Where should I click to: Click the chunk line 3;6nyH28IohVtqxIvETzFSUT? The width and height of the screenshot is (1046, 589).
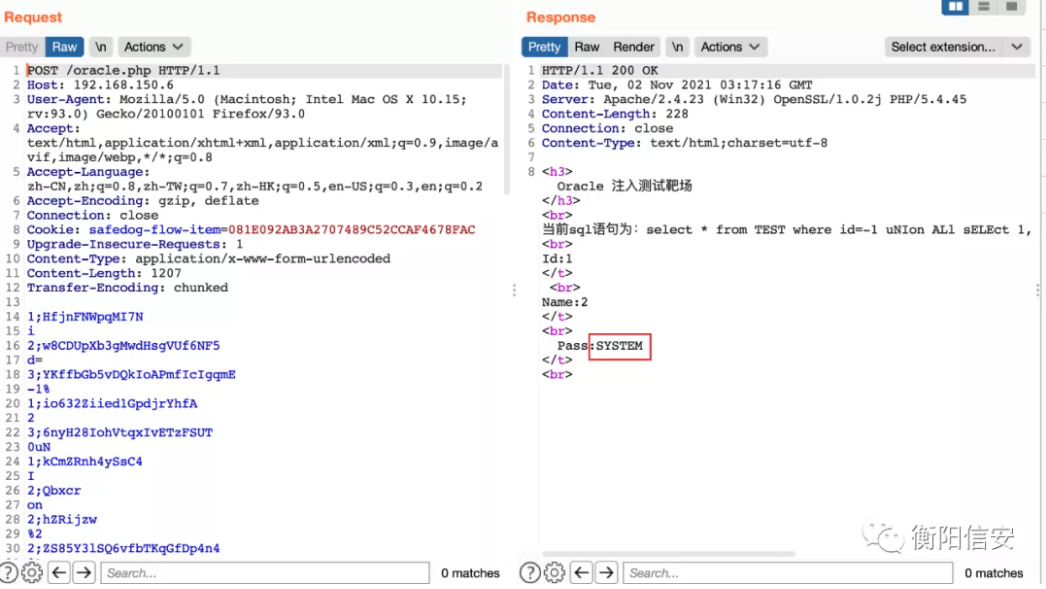click(120, 432)
